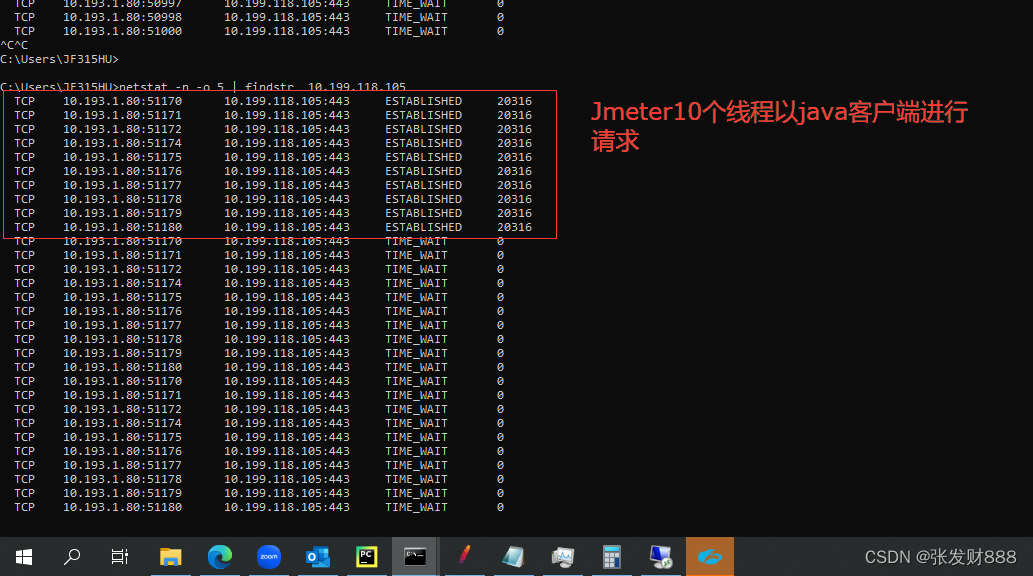Click TIME_WAIT state in the port 51000 row
This screenshot has width=1033, height=576.
[x=416, y=31]
